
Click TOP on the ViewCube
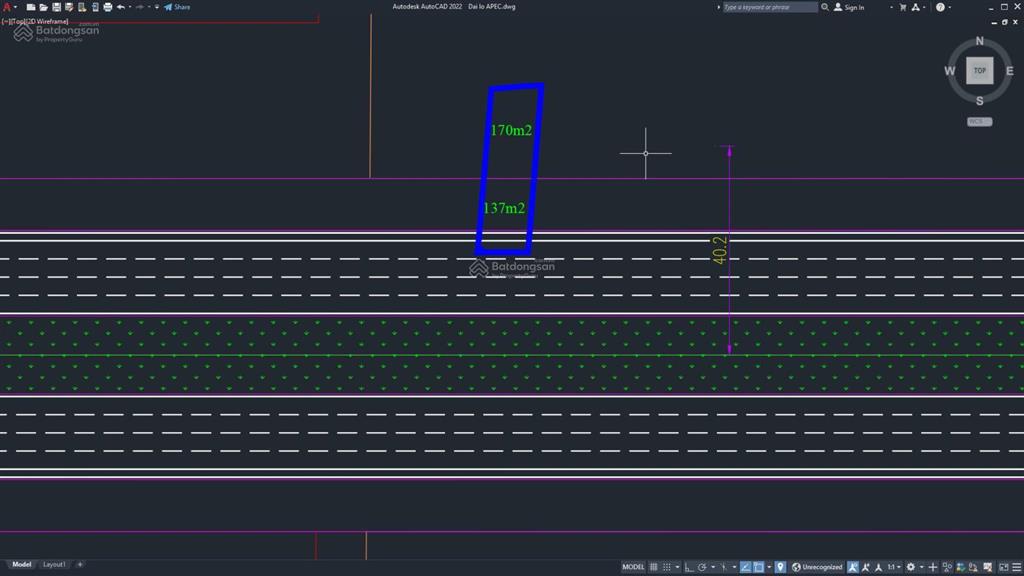pos(979,70)
